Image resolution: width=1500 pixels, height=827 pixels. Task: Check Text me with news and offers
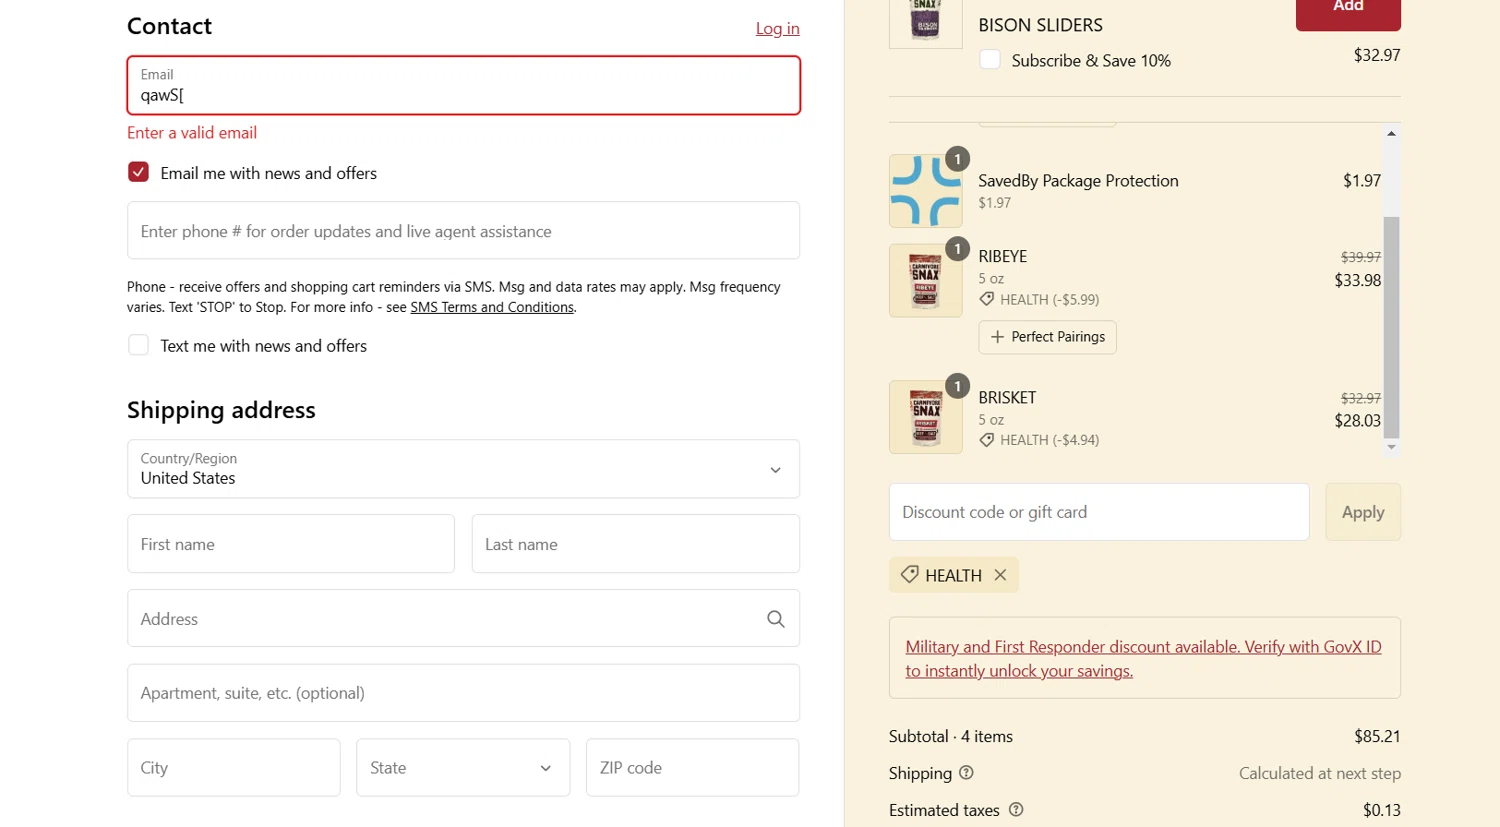point(138,345)
